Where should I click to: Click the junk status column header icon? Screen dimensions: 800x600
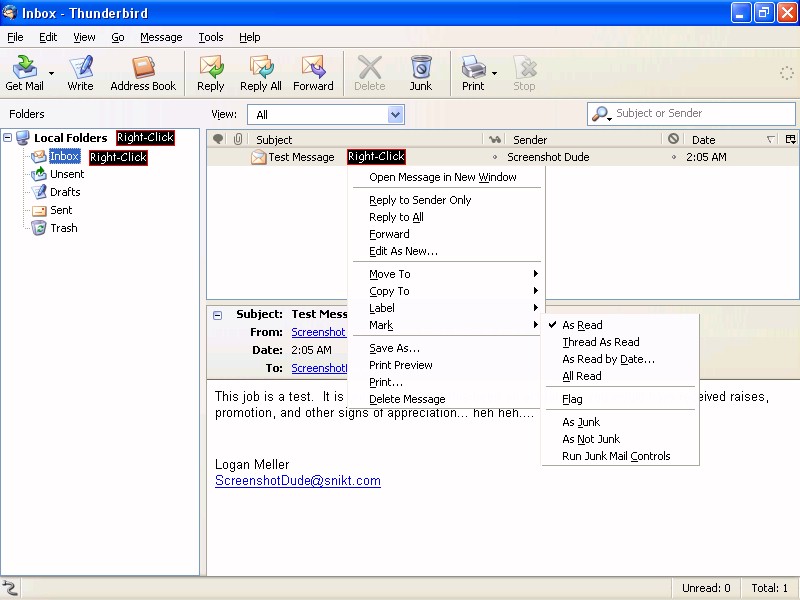673,138
